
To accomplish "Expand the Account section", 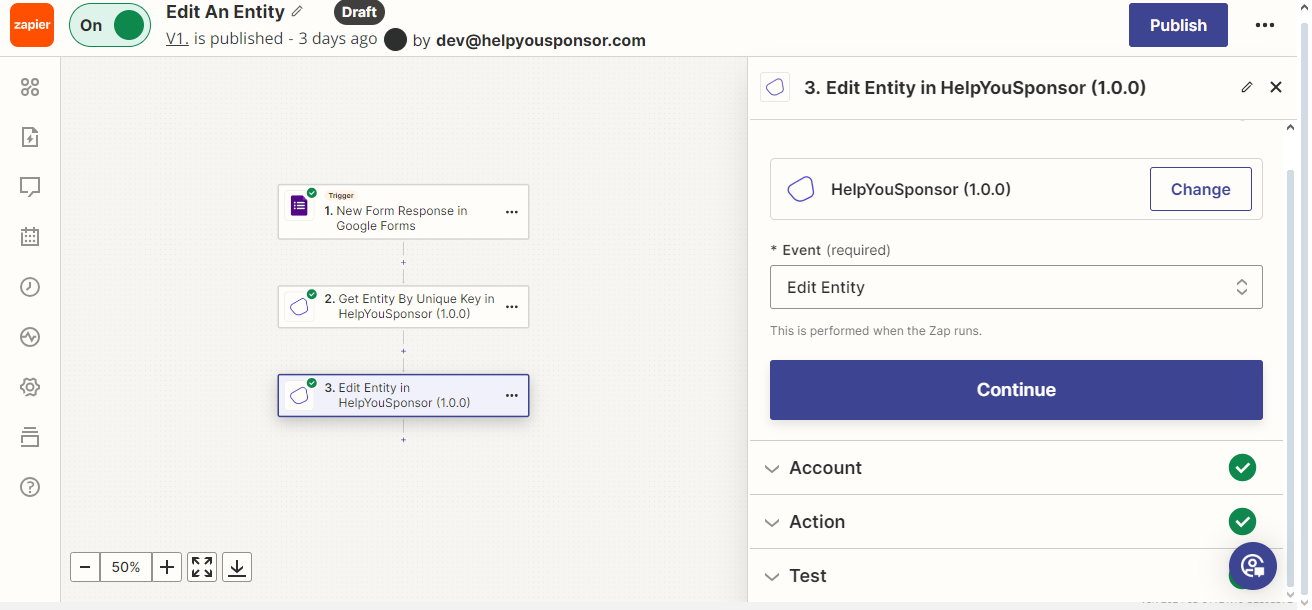I will click(1016, 468).
